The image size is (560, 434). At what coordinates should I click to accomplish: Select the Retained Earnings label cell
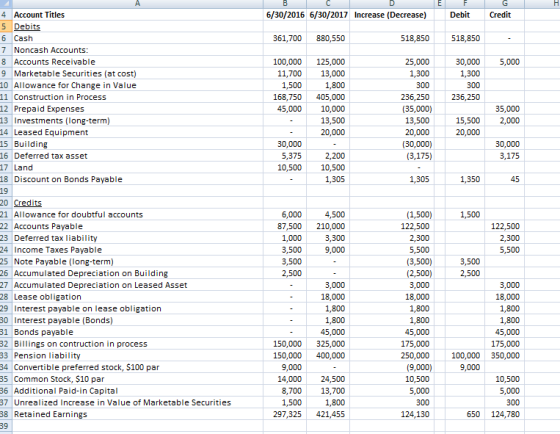(x=138, y=414)
